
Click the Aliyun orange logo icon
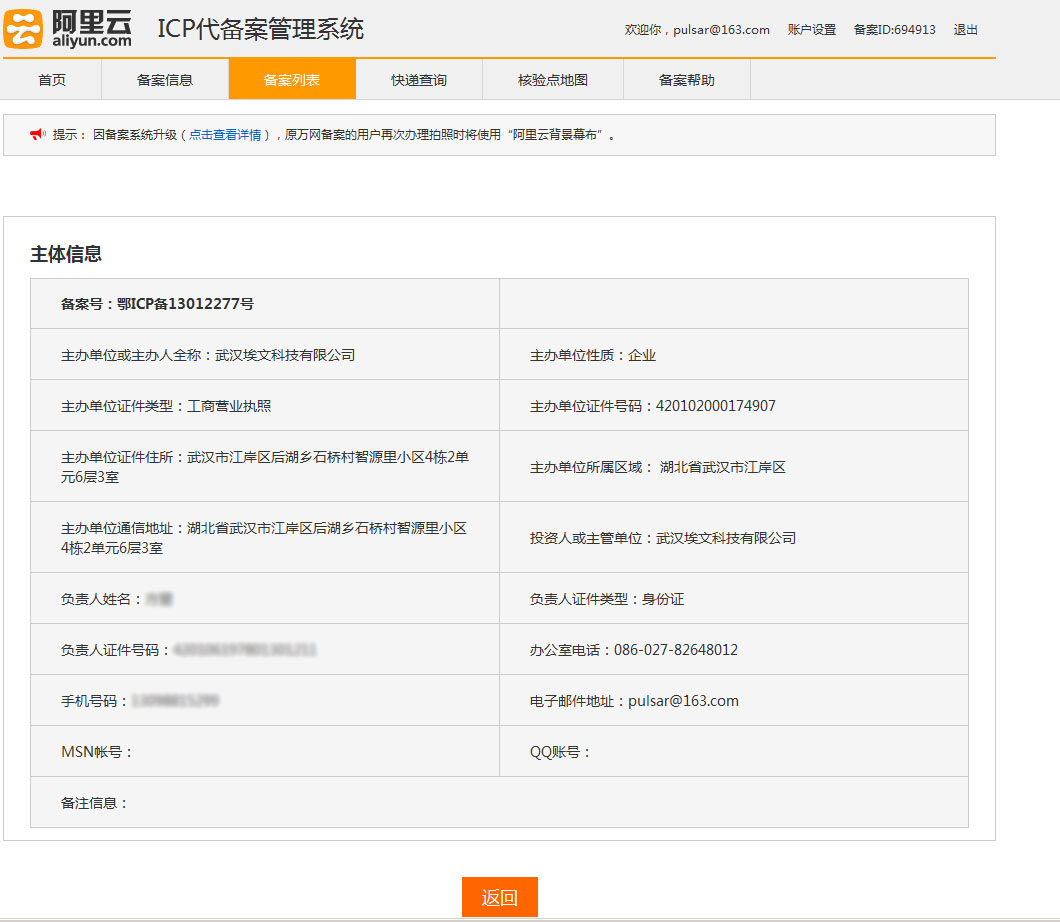23,29
